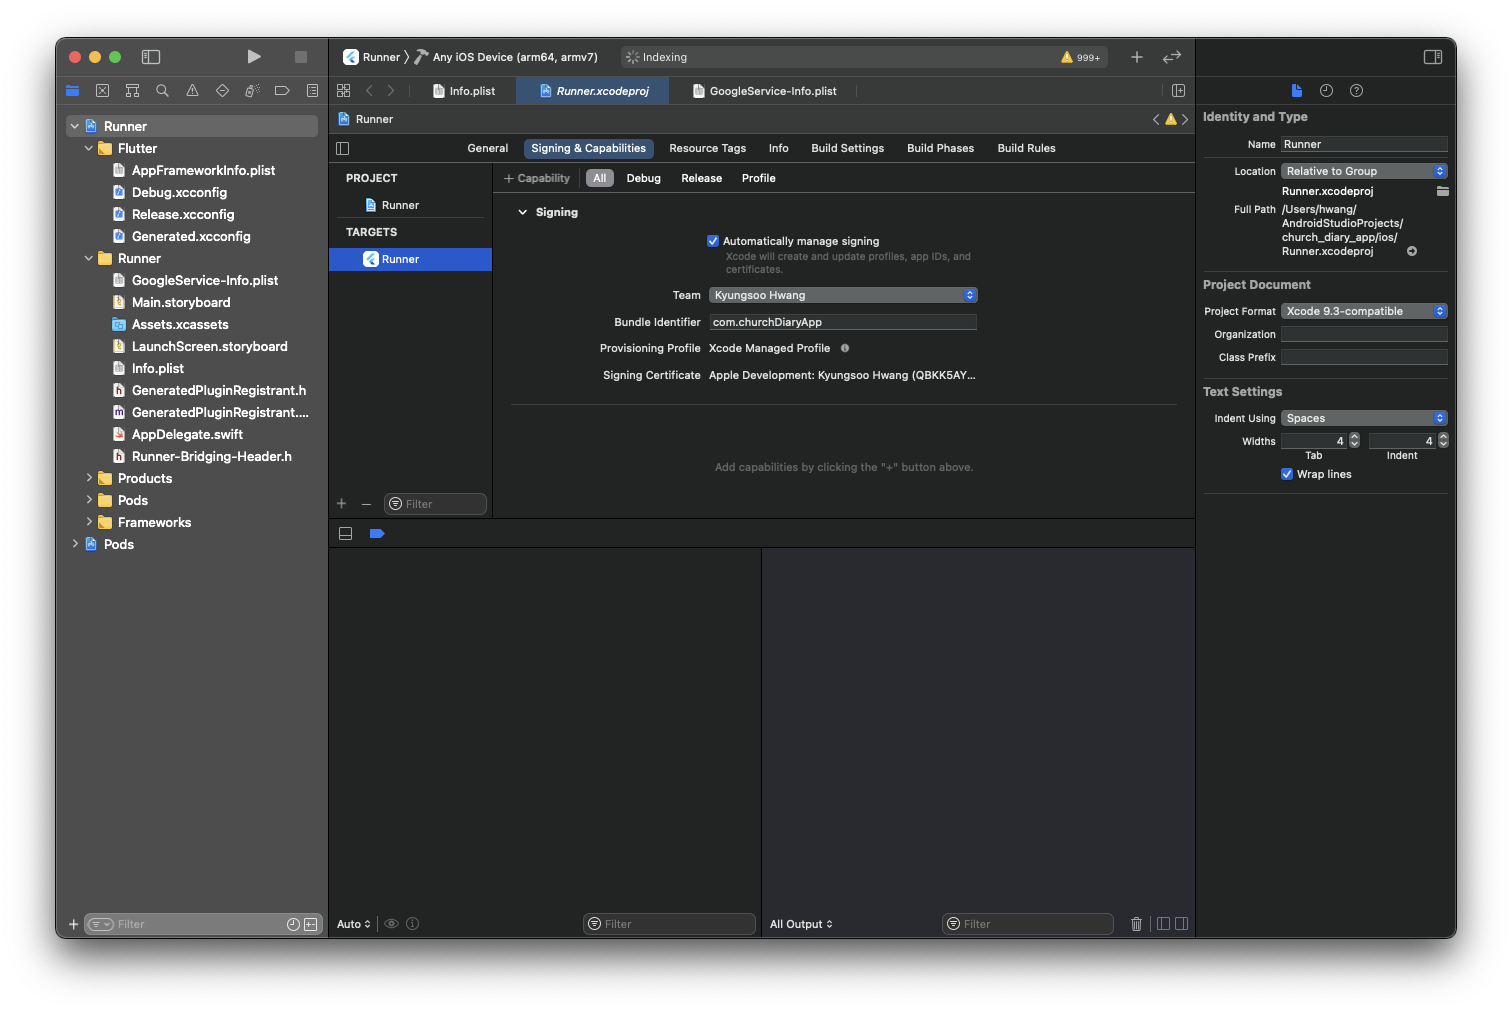Show the History inspector clock icon
The width and height of the screenshot is (1512, 1012).
[x=1326, y=90]
